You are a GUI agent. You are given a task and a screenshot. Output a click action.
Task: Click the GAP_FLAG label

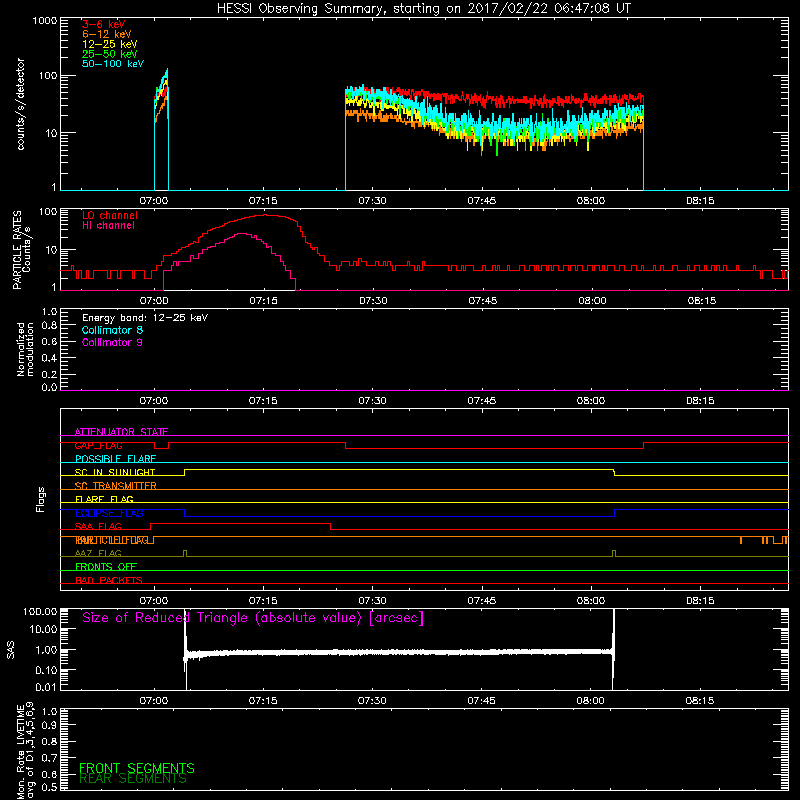pyautogui.click(x=98, y=445)
